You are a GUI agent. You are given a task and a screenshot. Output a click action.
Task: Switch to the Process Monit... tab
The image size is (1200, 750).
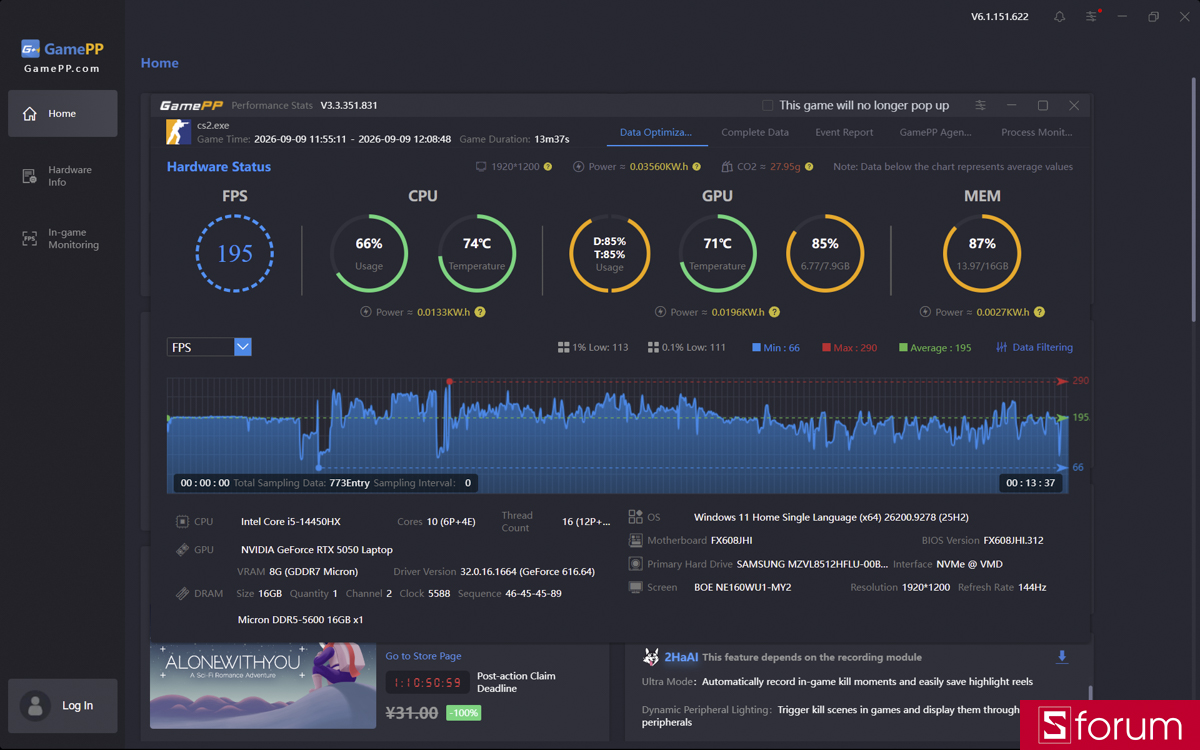coord(1036,132)
